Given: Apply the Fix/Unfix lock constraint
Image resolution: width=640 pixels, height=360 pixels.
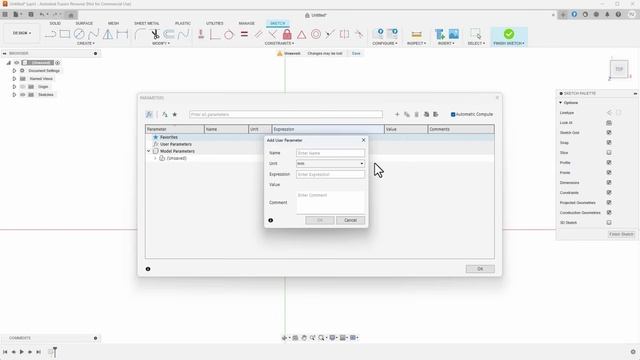Looking at the screenshot, I should 287,34.
